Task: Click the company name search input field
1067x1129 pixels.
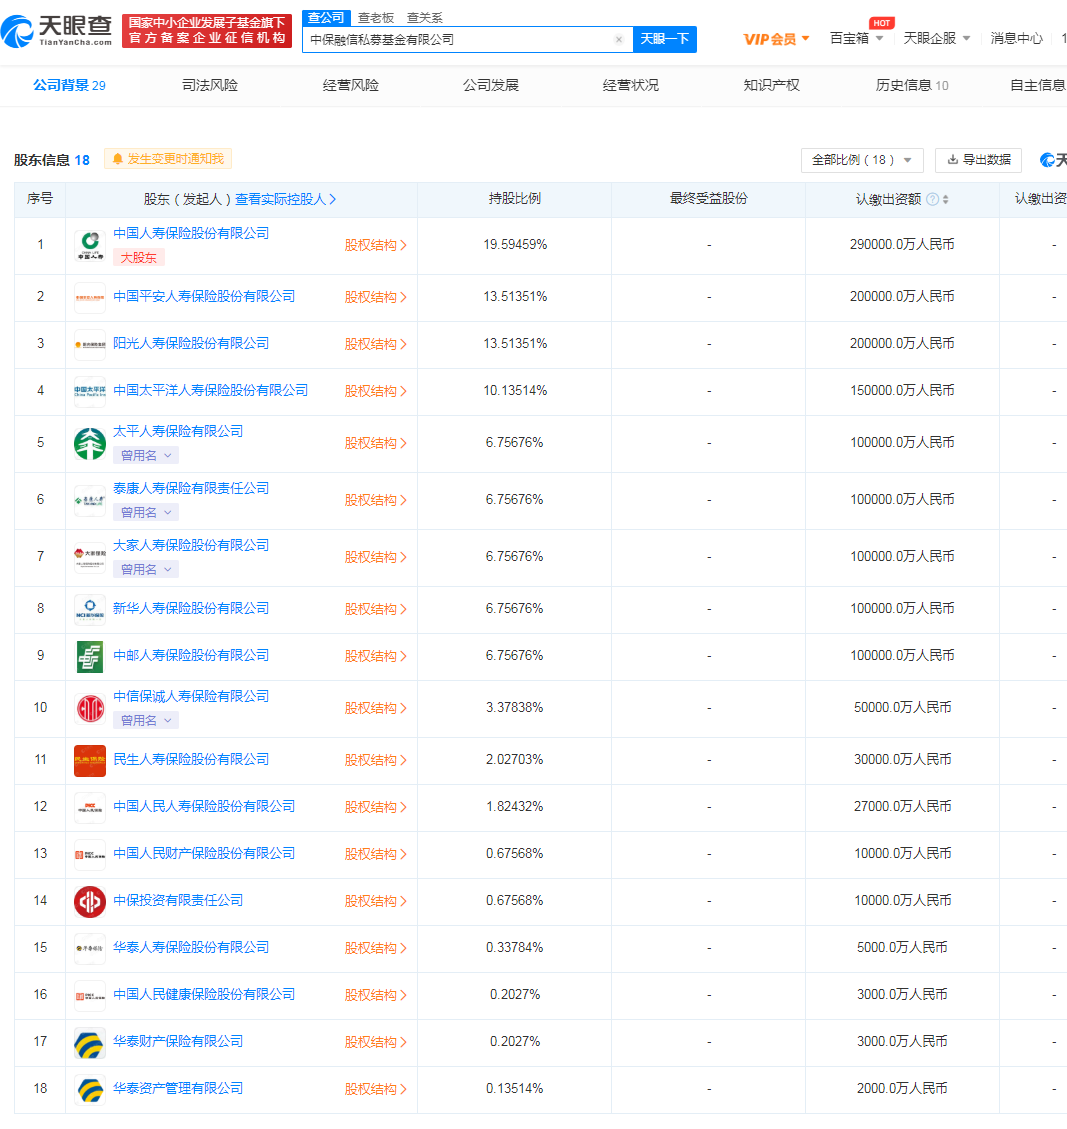Action: pos(450,39)
